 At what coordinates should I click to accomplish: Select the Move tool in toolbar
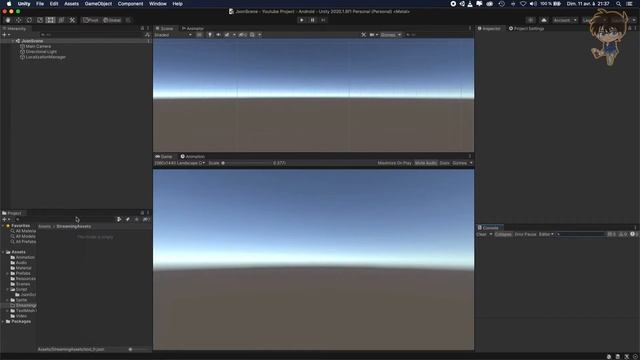(x=18, y=20)
